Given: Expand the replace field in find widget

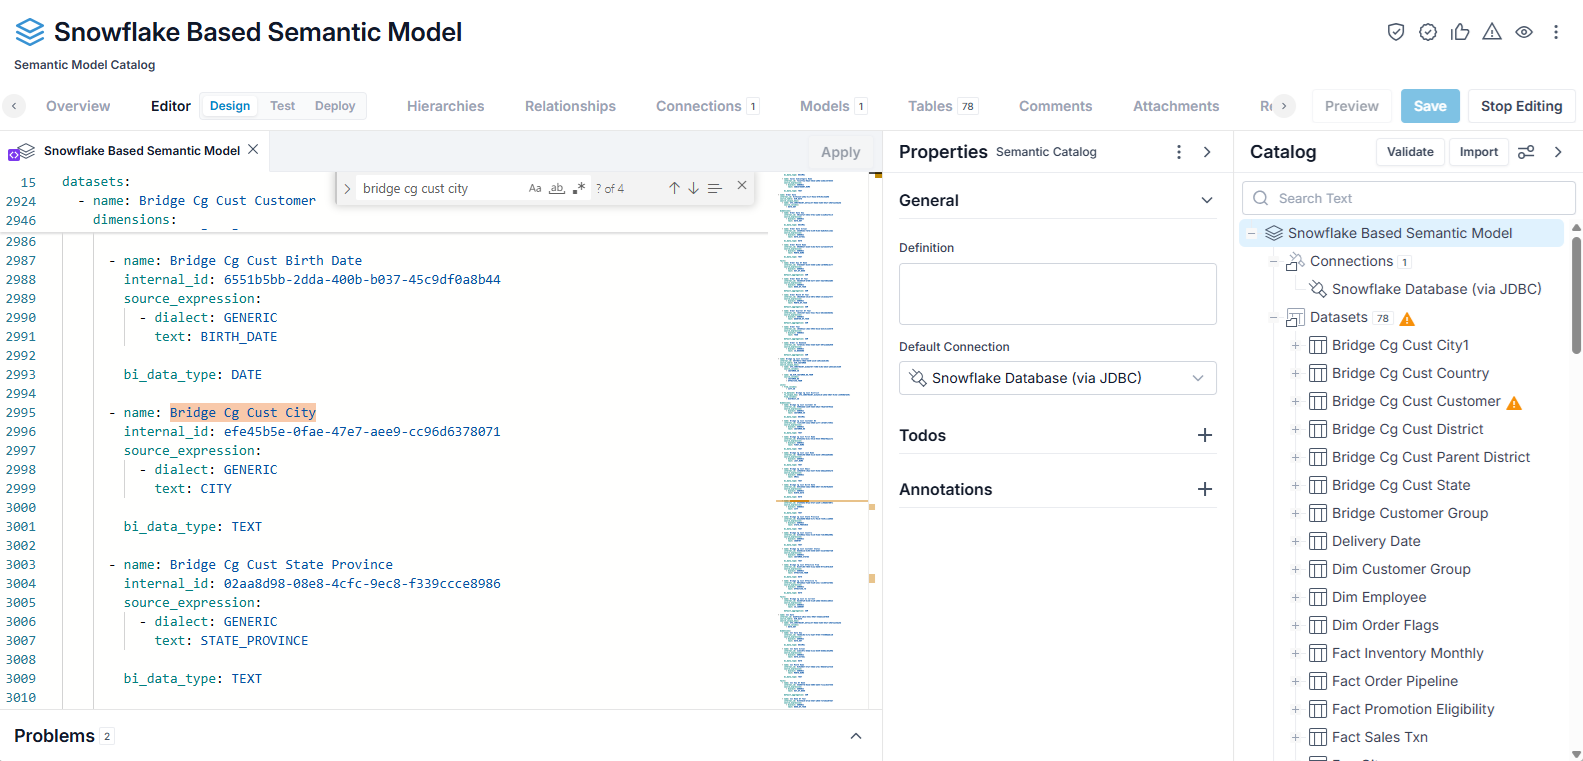Looking at the screenshot, I should tap(347, 188).
